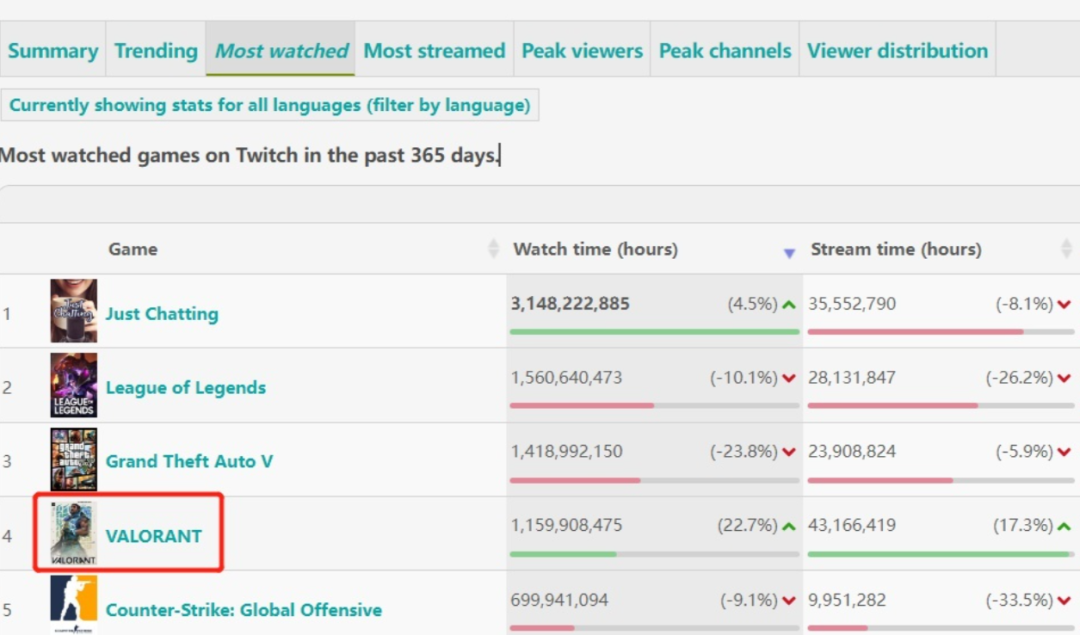Click Just Chatting watch time green progress bar
The image size is (1080, 635).
654,332
